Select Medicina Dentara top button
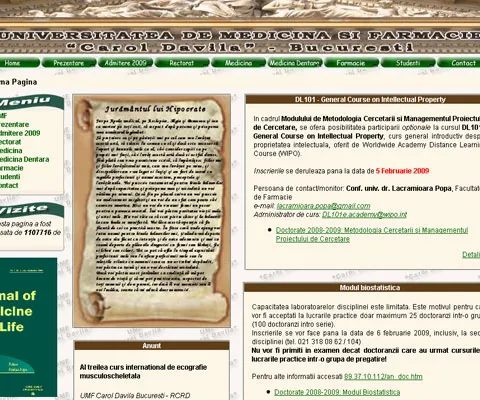Viewport: 480px width, 400px height. click(295, 63)
